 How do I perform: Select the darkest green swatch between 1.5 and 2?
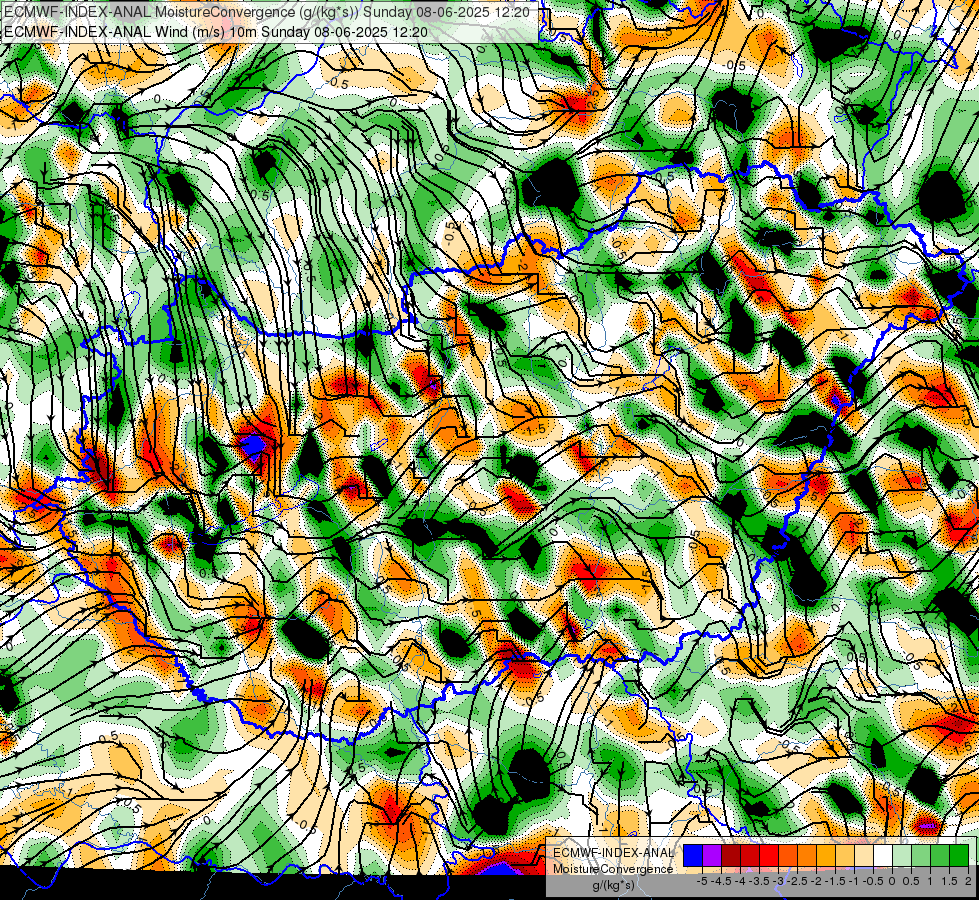pyautogui.click(x=959, y=856)
